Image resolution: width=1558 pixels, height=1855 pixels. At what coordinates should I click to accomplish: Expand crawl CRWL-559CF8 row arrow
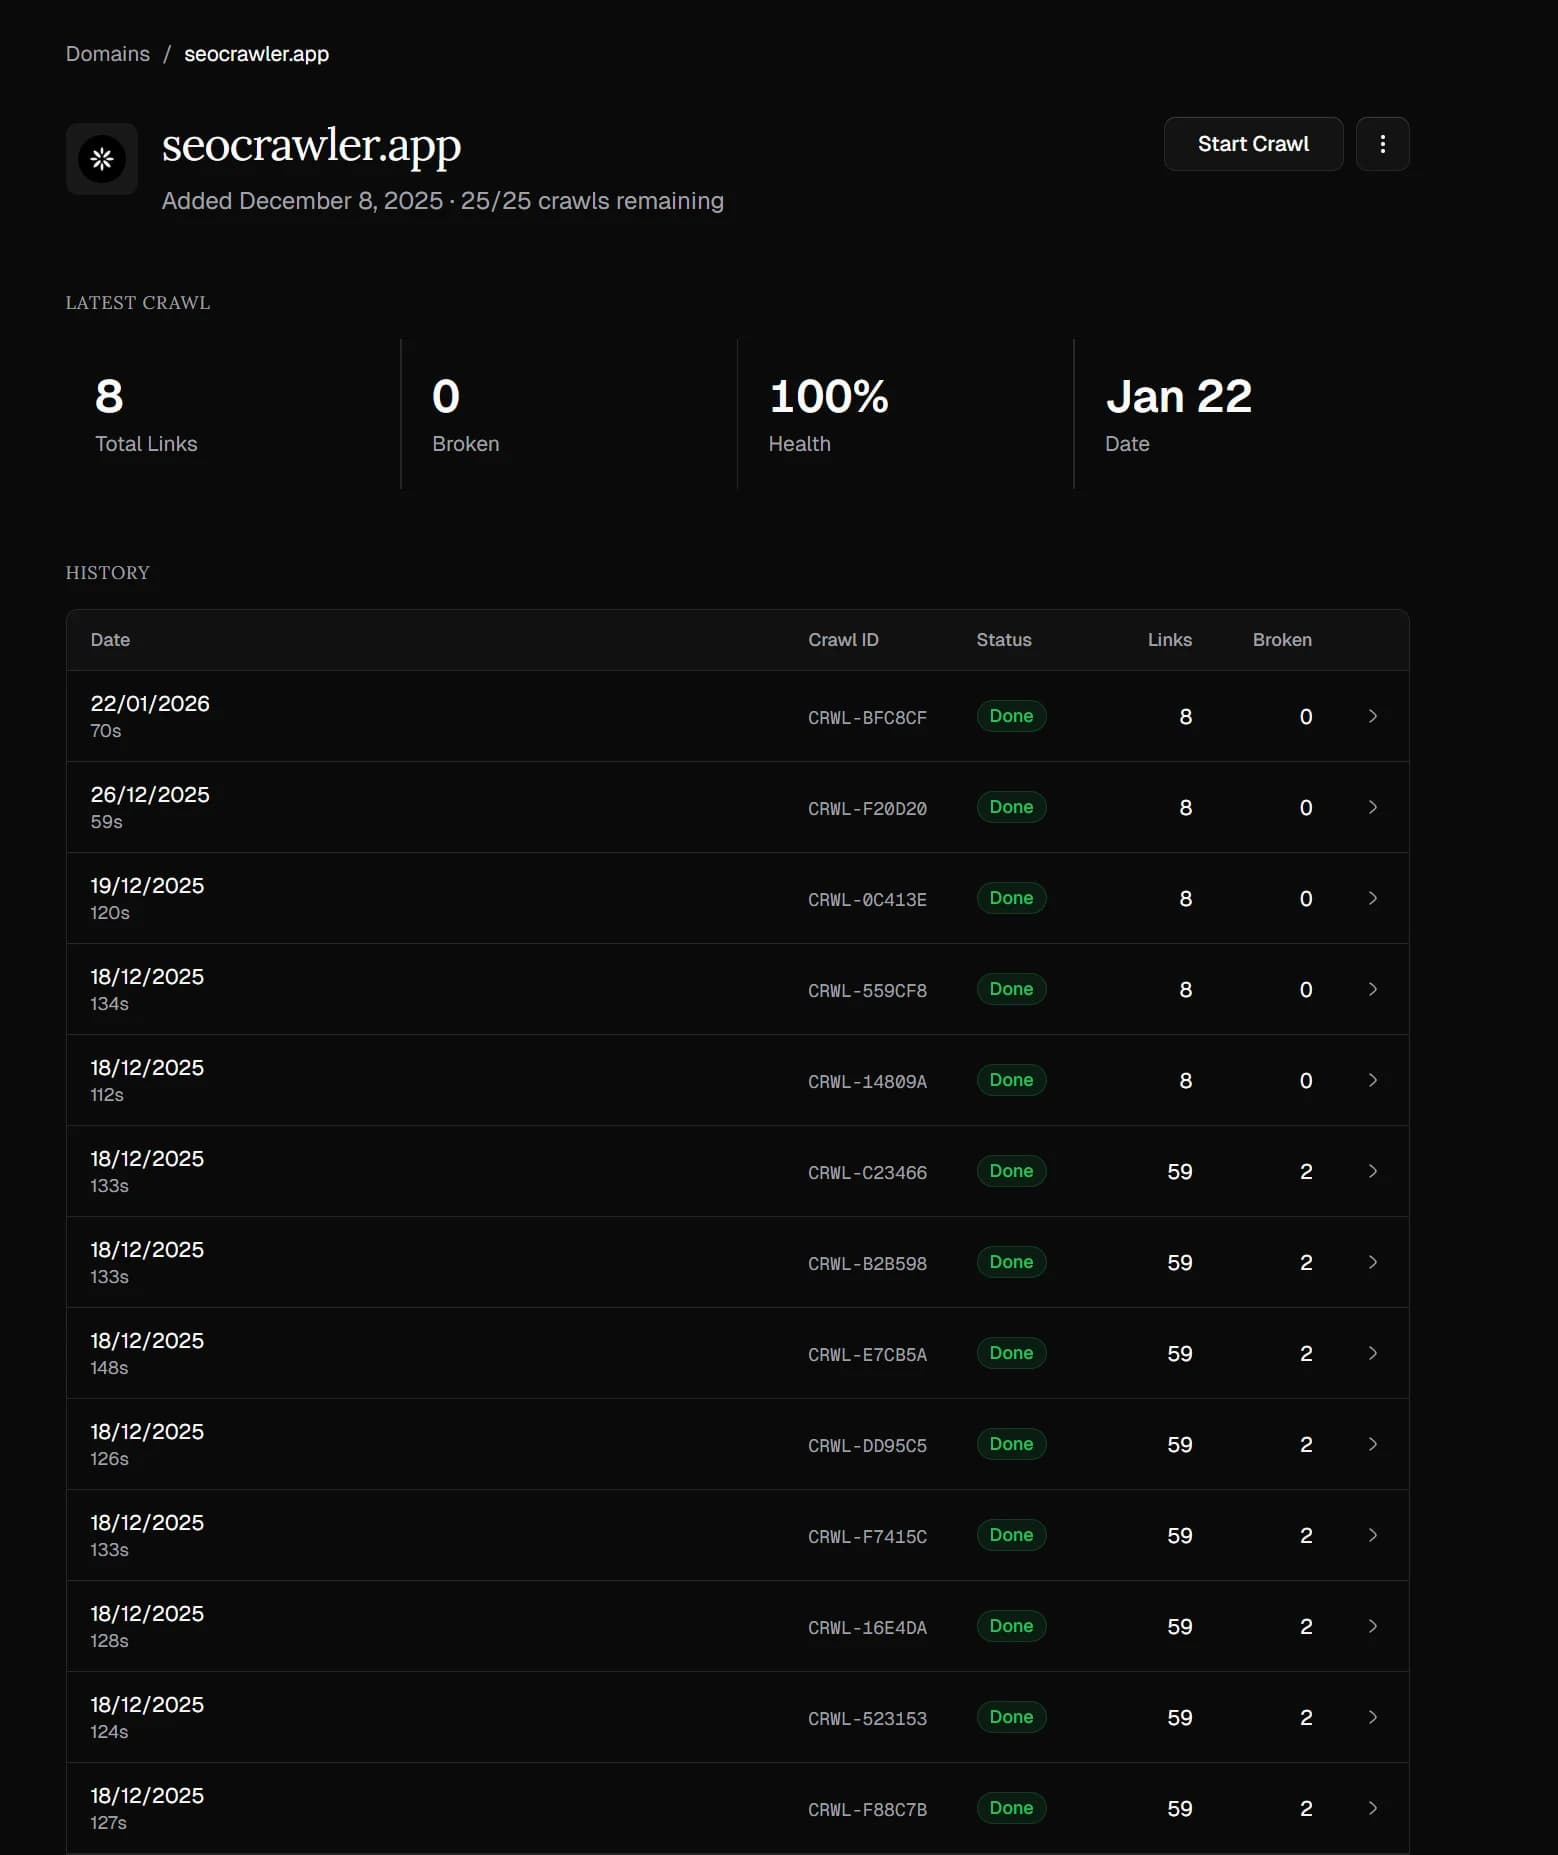tap(1373, 989)
